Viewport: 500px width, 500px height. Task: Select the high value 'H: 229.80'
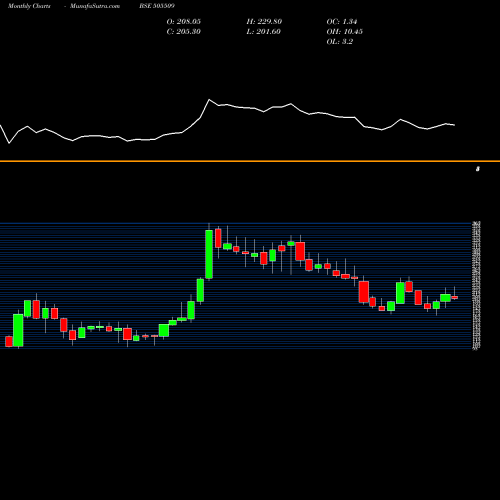point(264,22)
